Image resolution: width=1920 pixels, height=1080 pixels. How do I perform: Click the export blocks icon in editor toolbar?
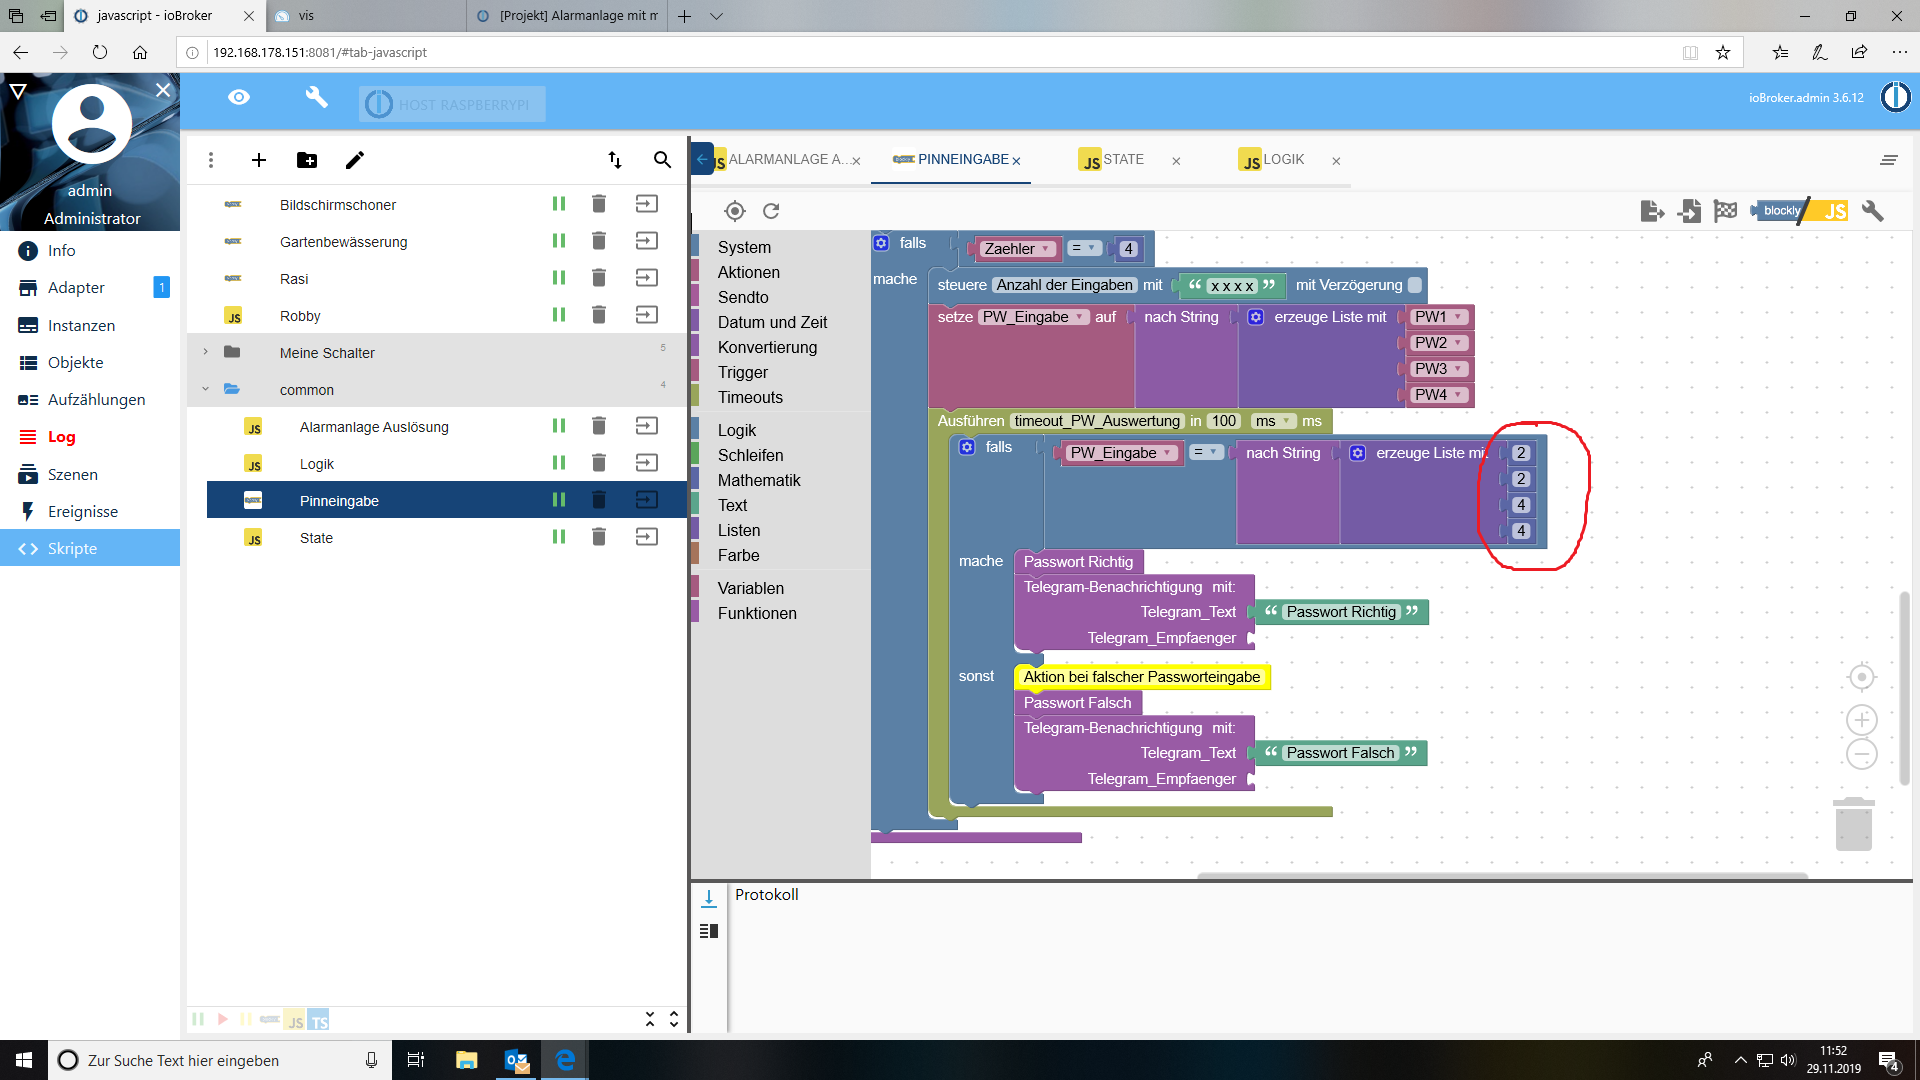1652,211
